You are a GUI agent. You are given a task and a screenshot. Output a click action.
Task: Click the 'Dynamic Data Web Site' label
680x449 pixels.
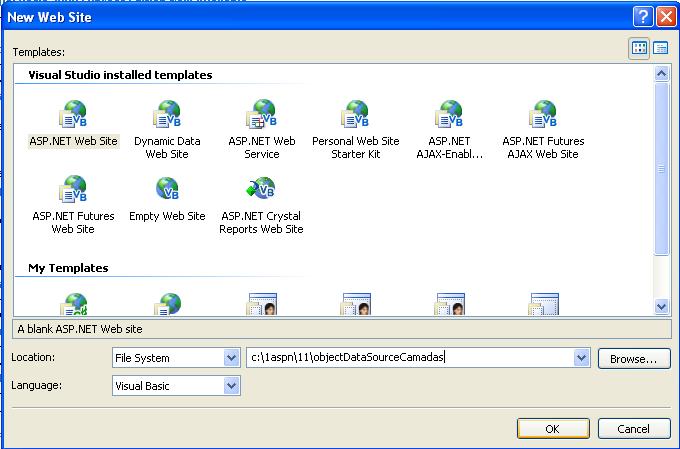click(167, 147)
